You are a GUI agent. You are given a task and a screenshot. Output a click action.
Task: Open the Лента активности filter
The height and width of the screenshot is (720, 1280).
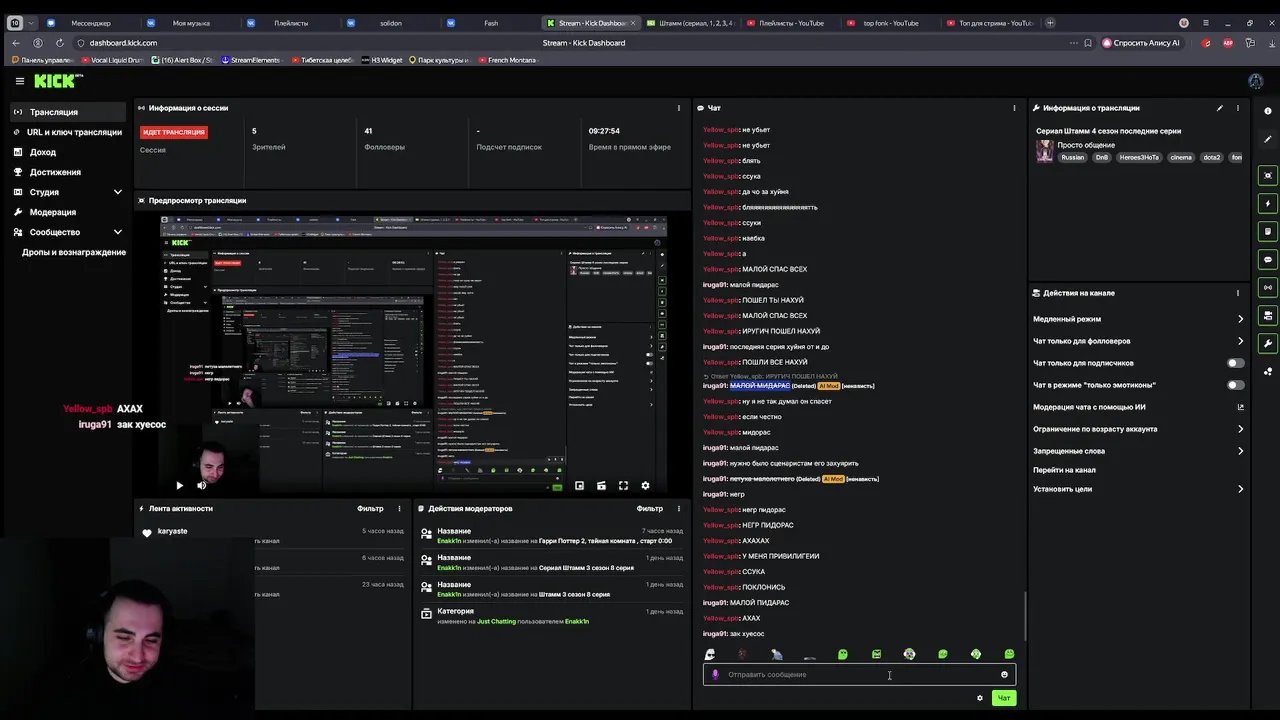coord(370,508)
